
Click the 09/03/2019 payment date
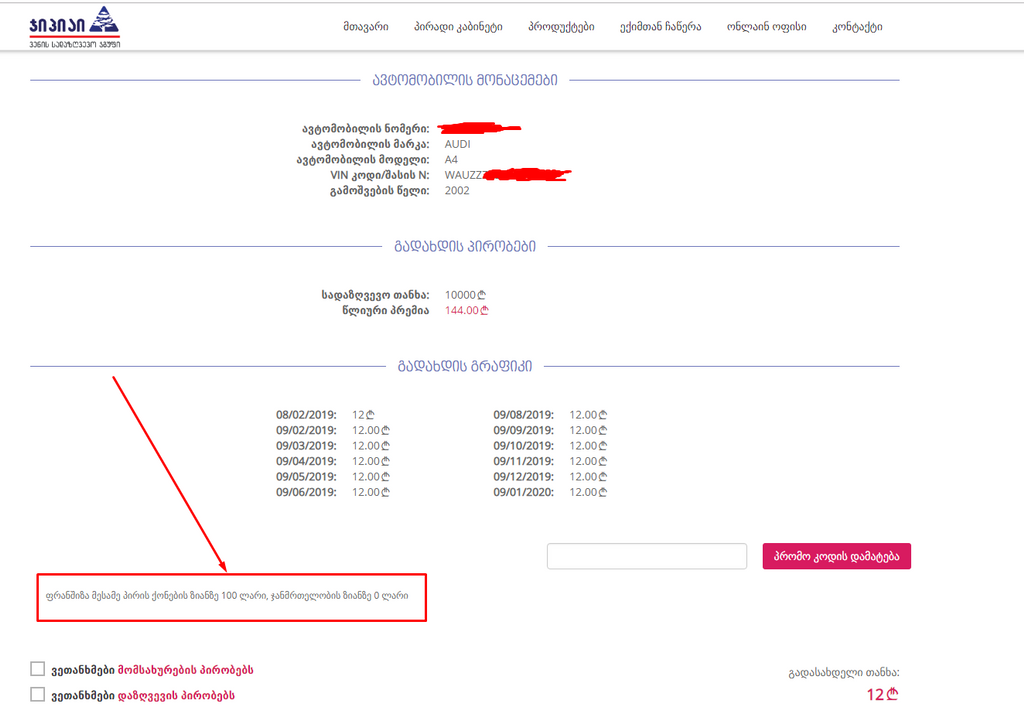pos(306,446)
